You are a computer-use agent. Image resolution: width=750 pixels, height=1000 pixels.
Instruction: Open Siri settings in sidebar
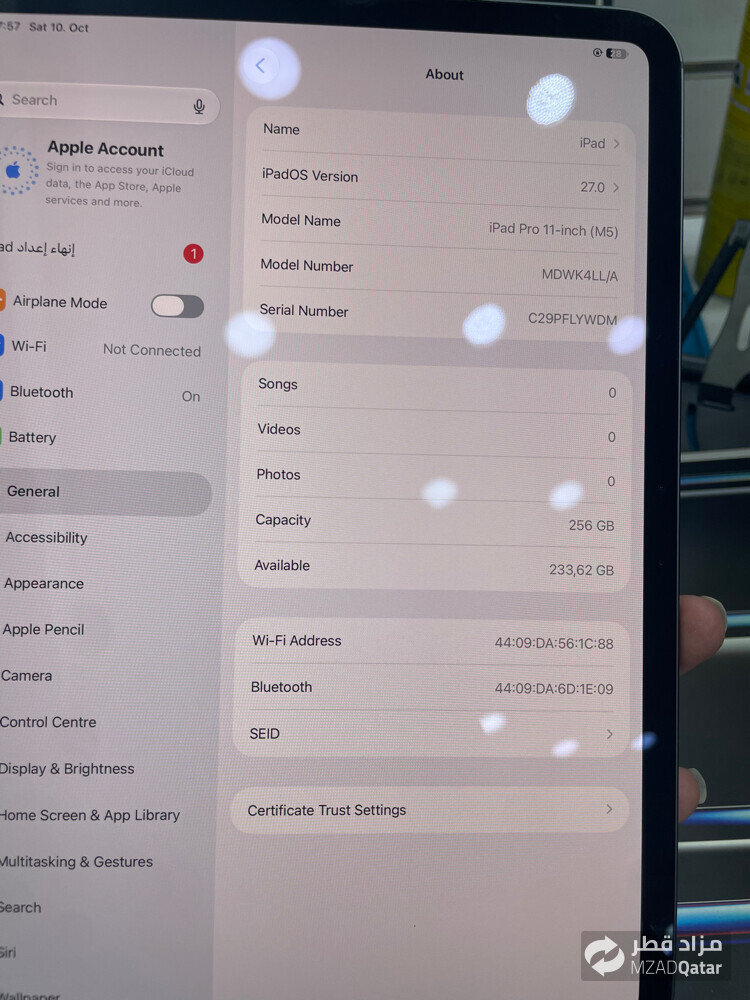pos(102,953)
